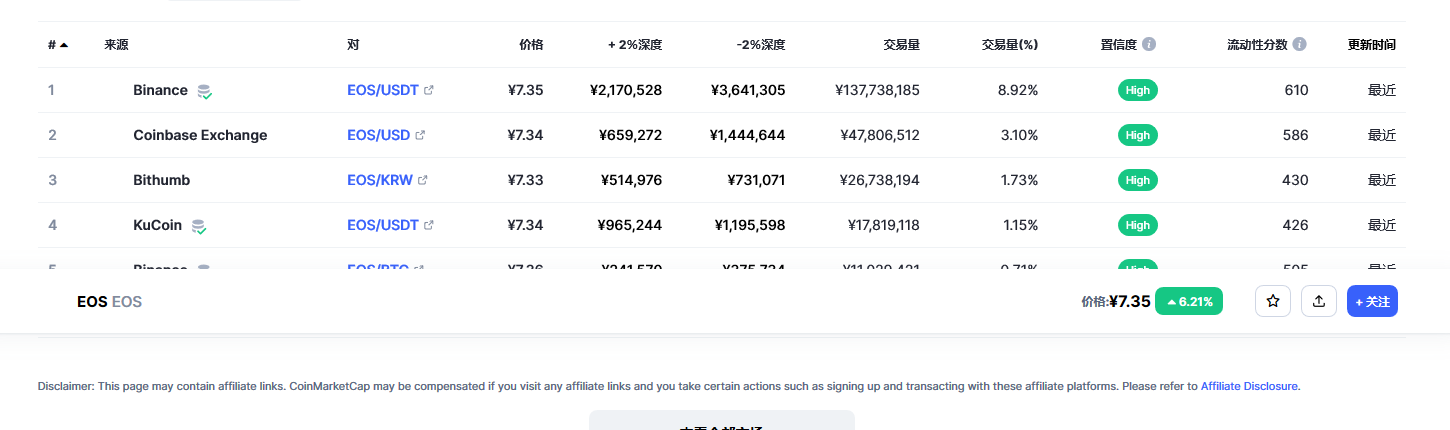
Task: Click the green 6.21% price change badge
Action: [1189, 301]
